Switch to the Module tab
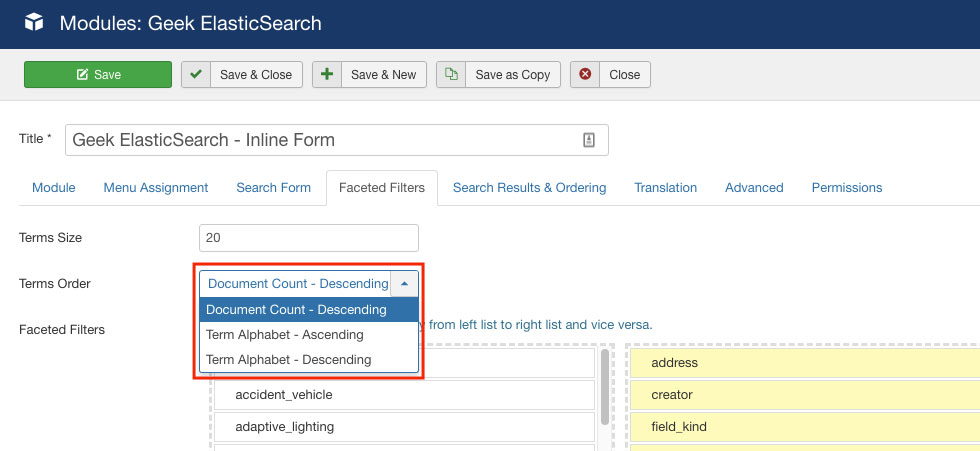This screenshot has width=980, height=451. pyautogui.click(x=54, y=187)
